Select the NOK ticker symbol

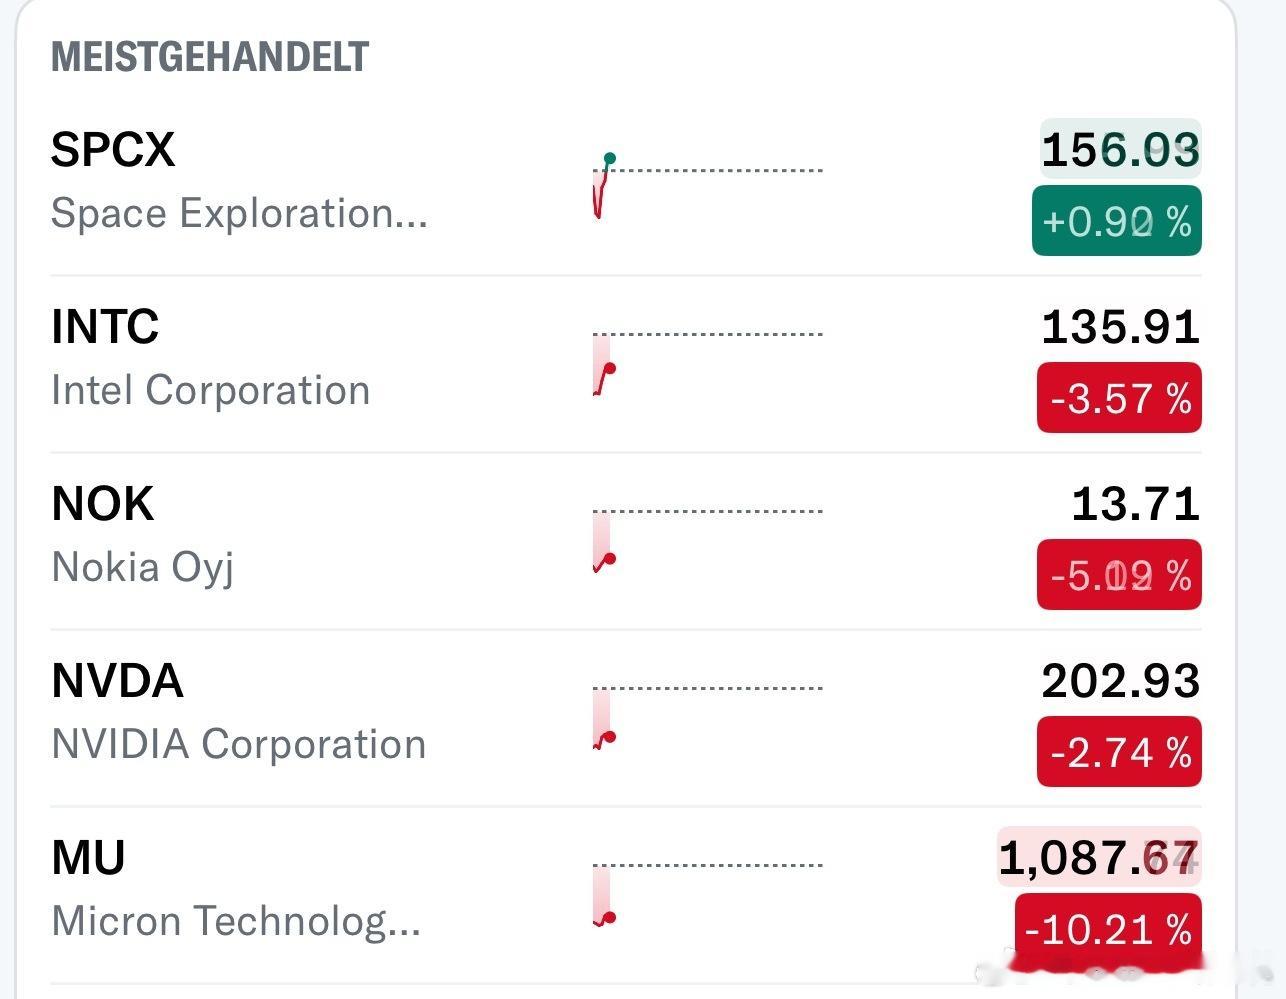[x=103, y=504]
